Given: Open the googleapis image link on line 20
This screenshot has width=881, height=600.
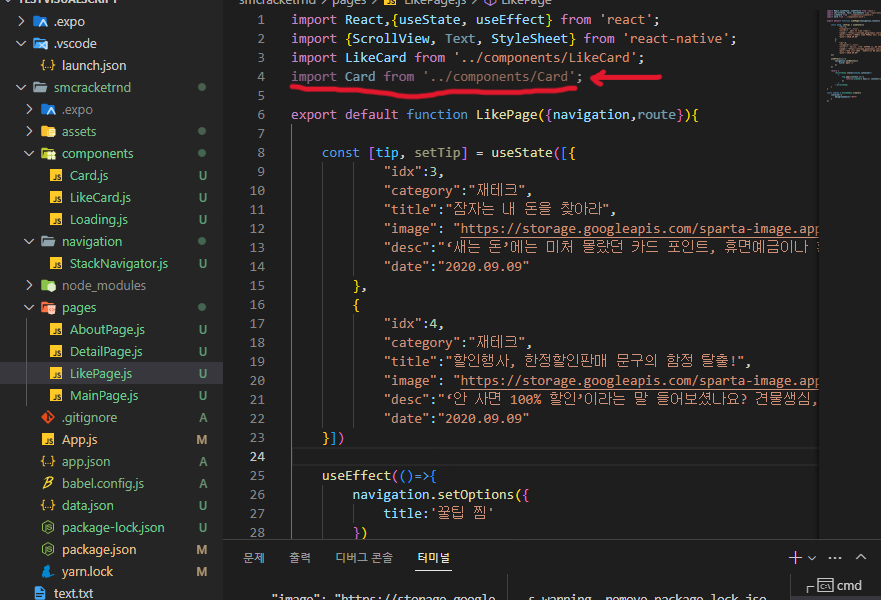Looking at the screenshot, I should [x=639, y=381].
